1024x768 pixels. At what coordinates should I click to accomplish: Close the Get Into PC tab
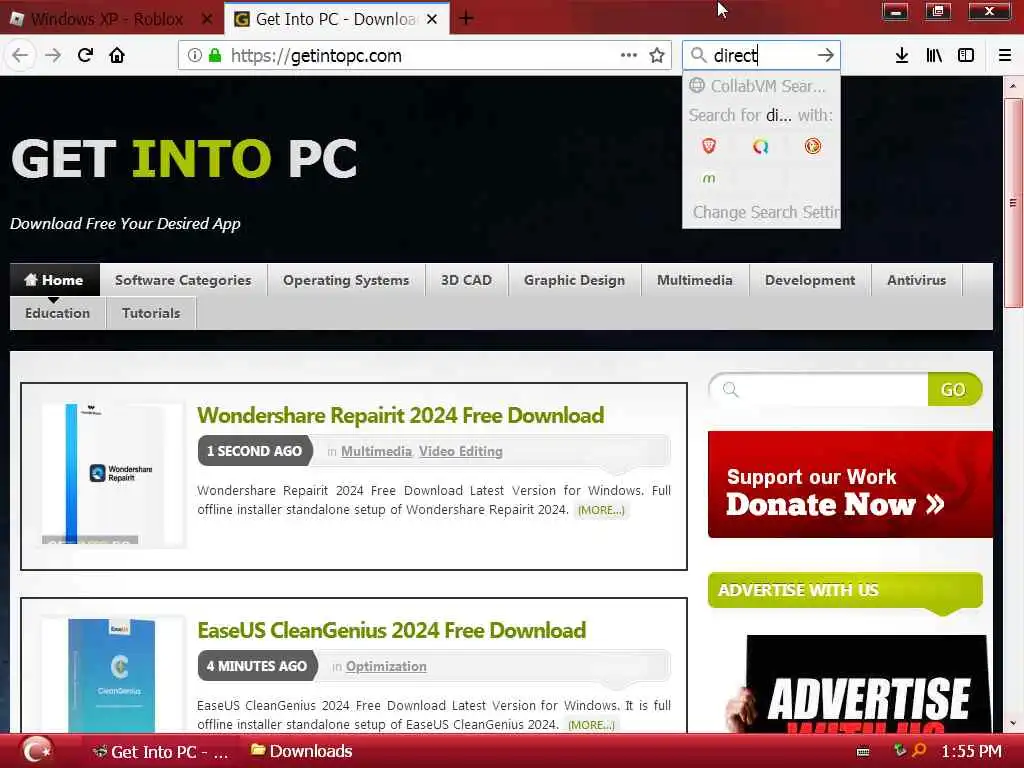tap(432, 19)
